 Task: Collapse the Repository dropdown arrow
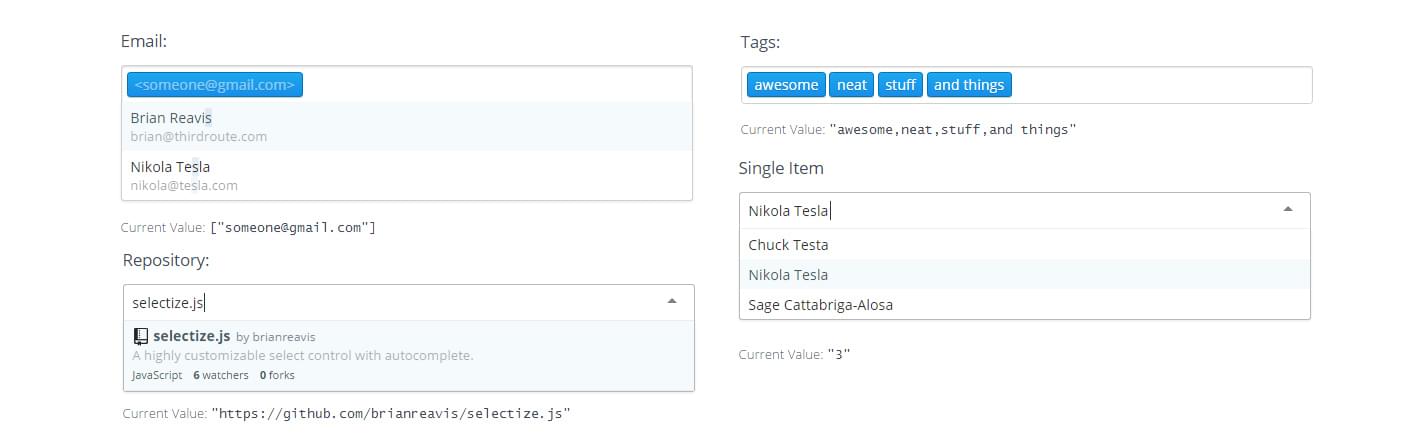pos(672,301)
